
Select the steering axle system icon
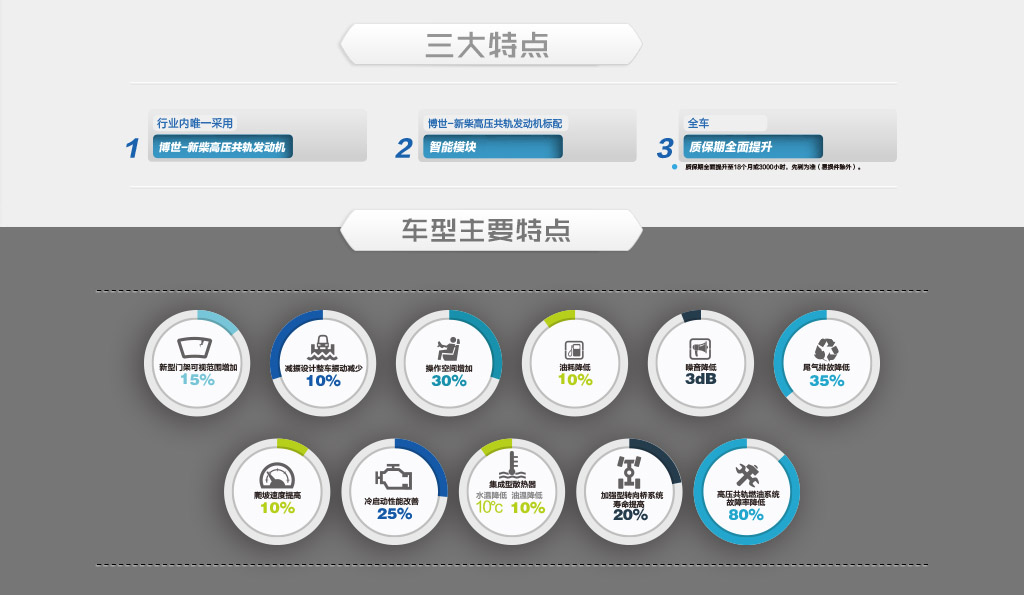click(x=629, y=471)
